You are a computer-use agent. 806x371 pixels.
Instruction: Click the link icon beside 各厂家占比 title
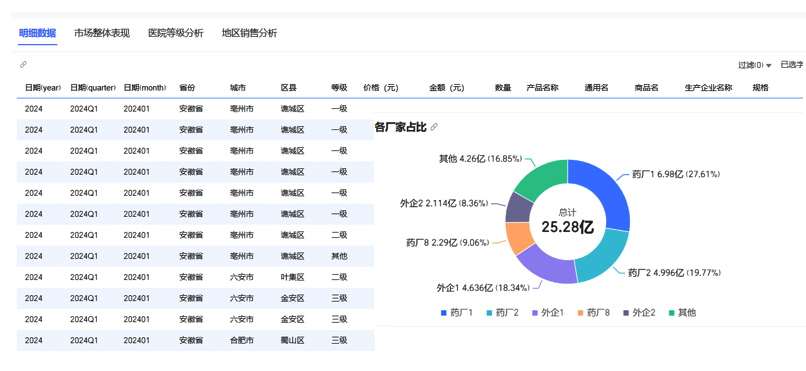434,127
